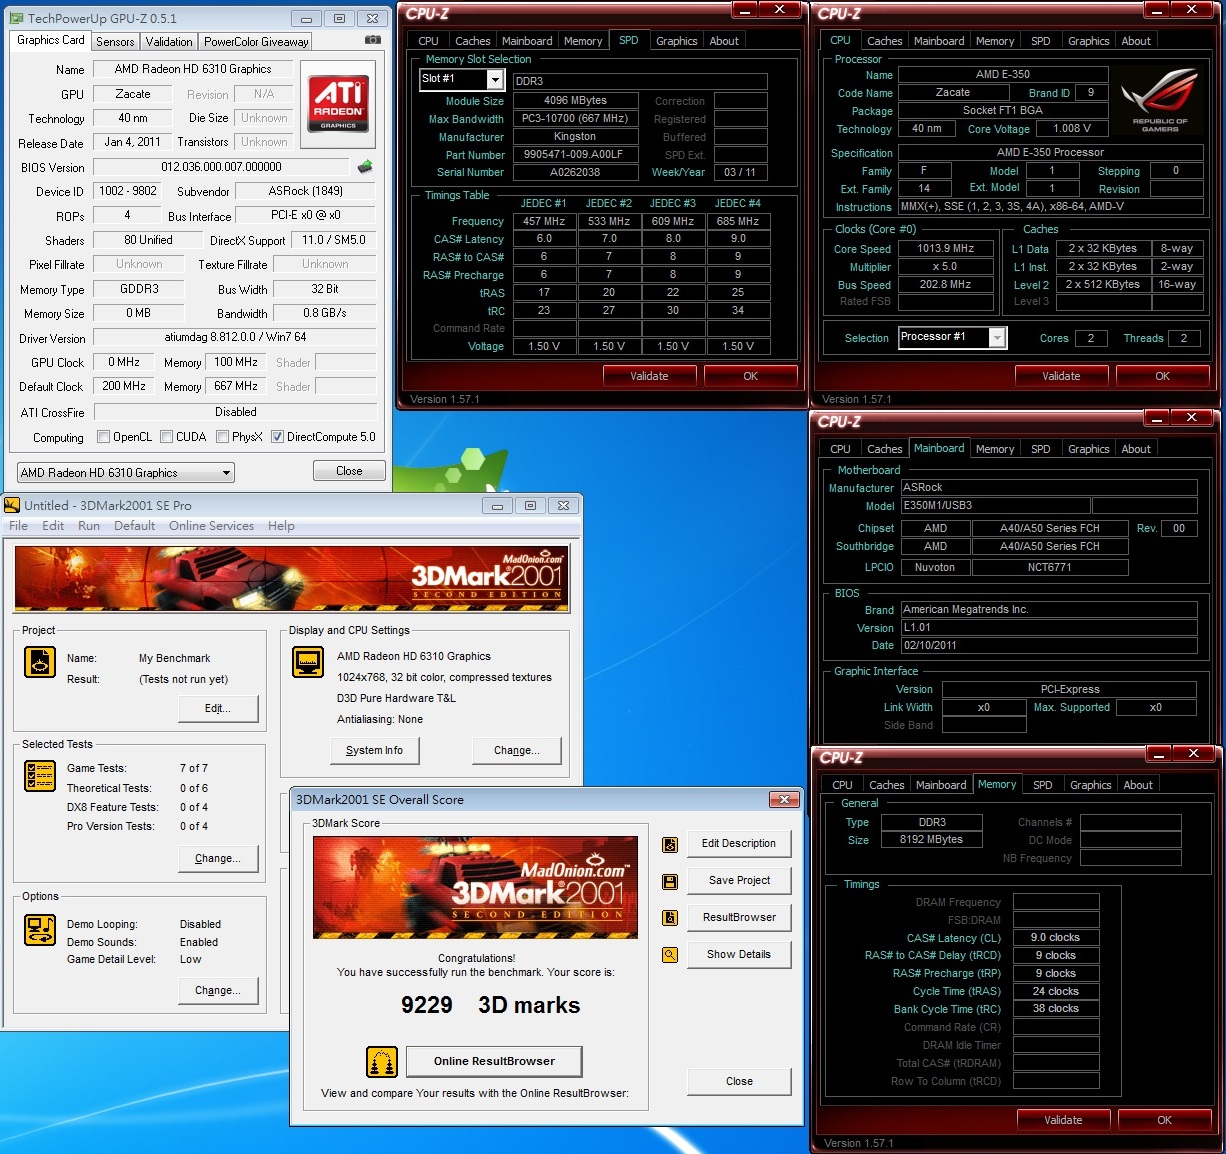
Task: Click the 3DMark2001 car banner image
Action: 291,577
